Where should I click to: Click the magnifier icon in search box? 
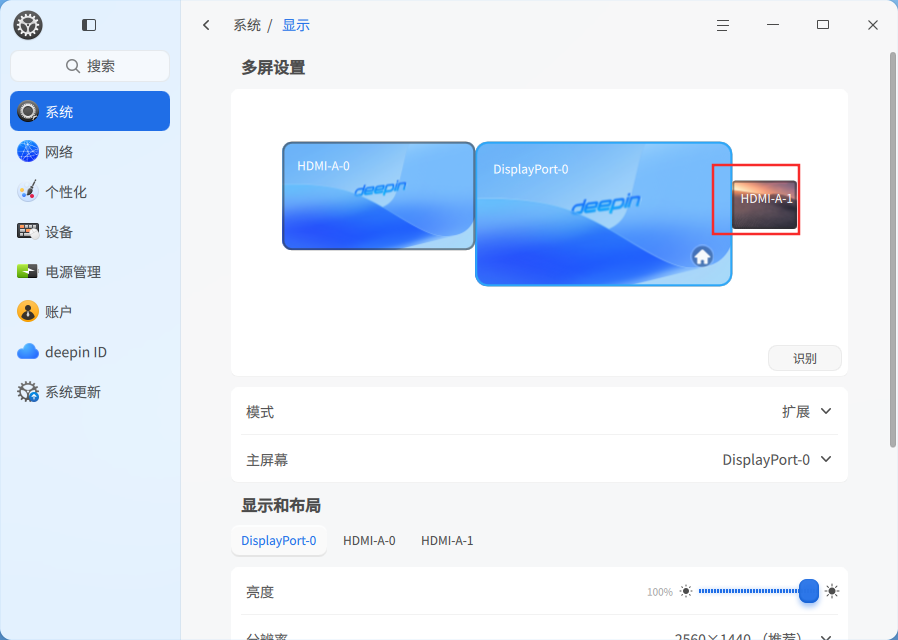73,66
